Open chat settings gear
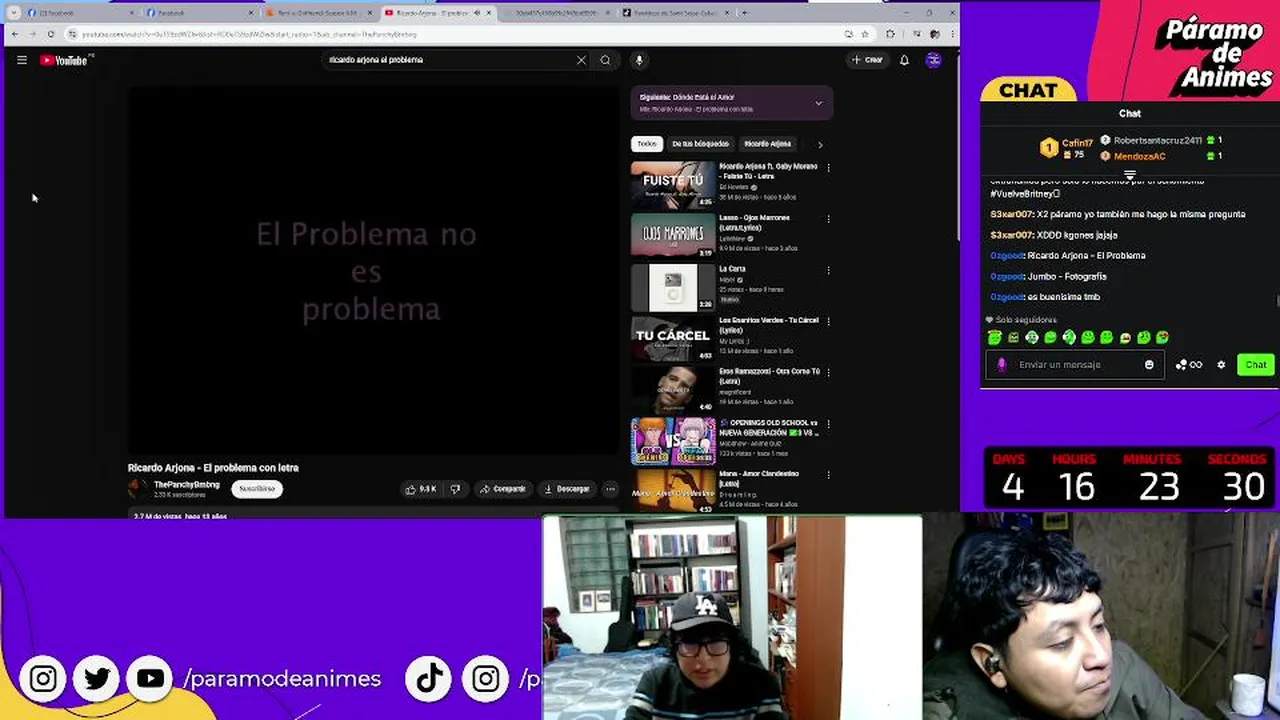This screenshot has width=1280, height=720. click(x=1221, y=365)
